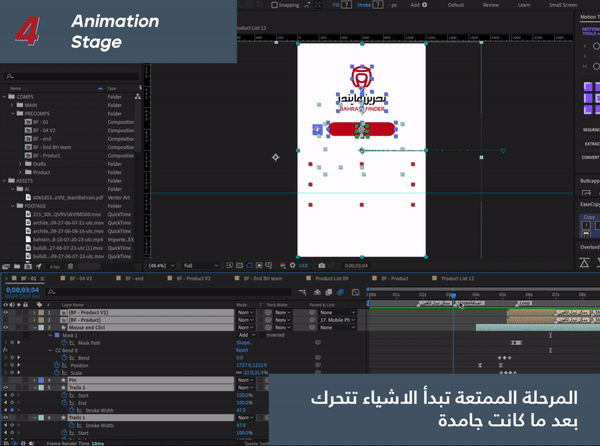Screen dimensions: 600x446
Task: Open parent dropdown showing 17. Mobile Ph
Action: point(337,320)
